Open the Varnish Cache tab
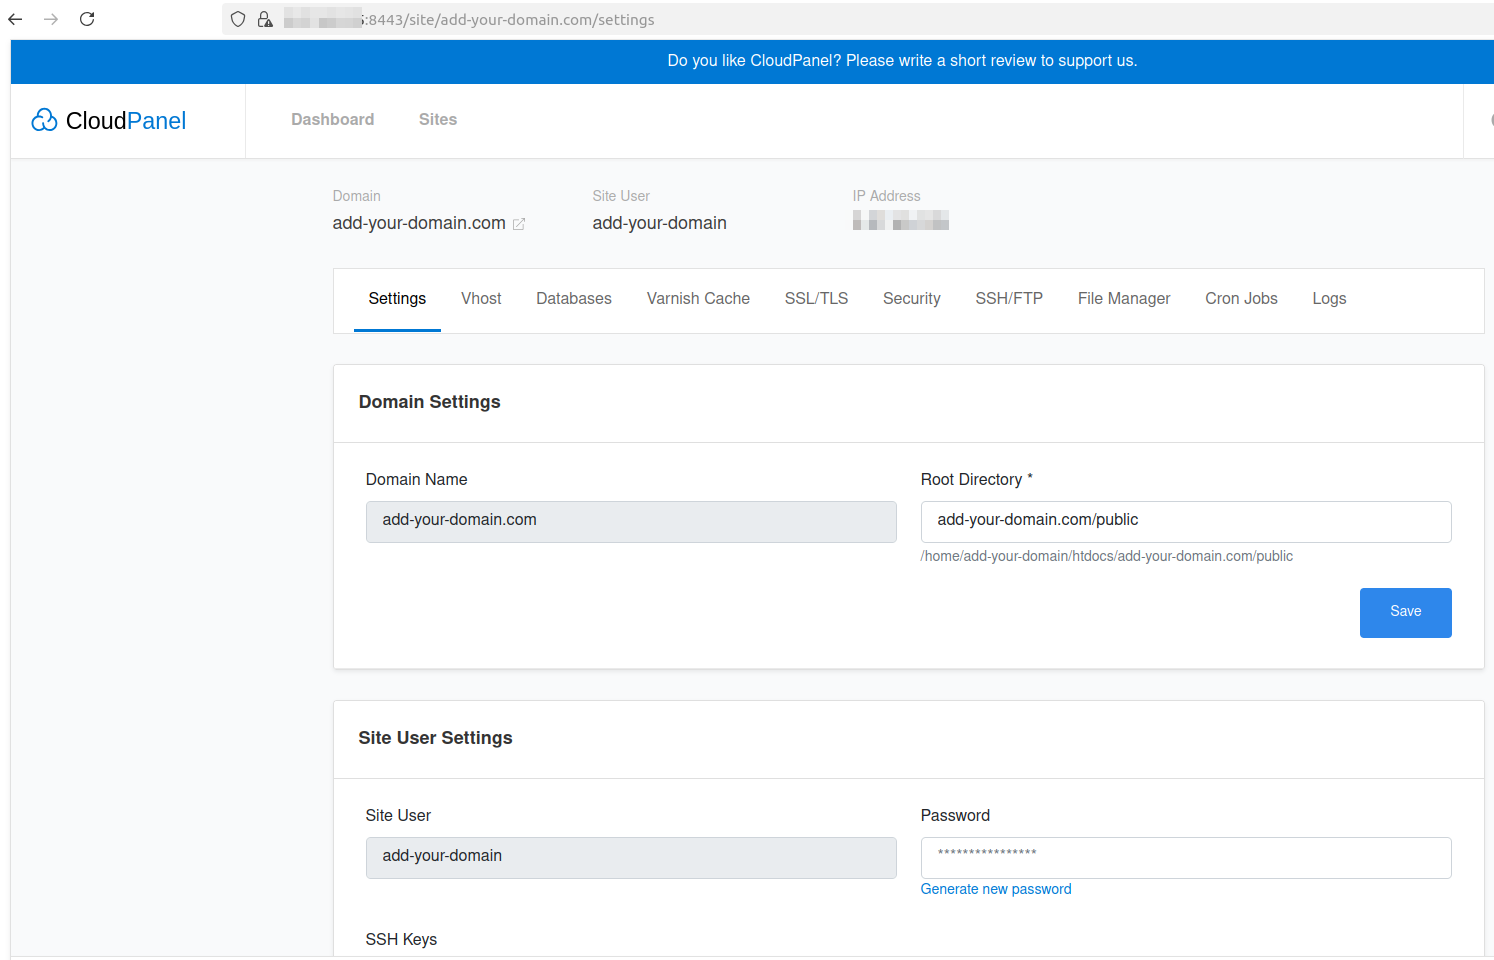This screenshot has width=1494, height=960. tap(698, 298)
